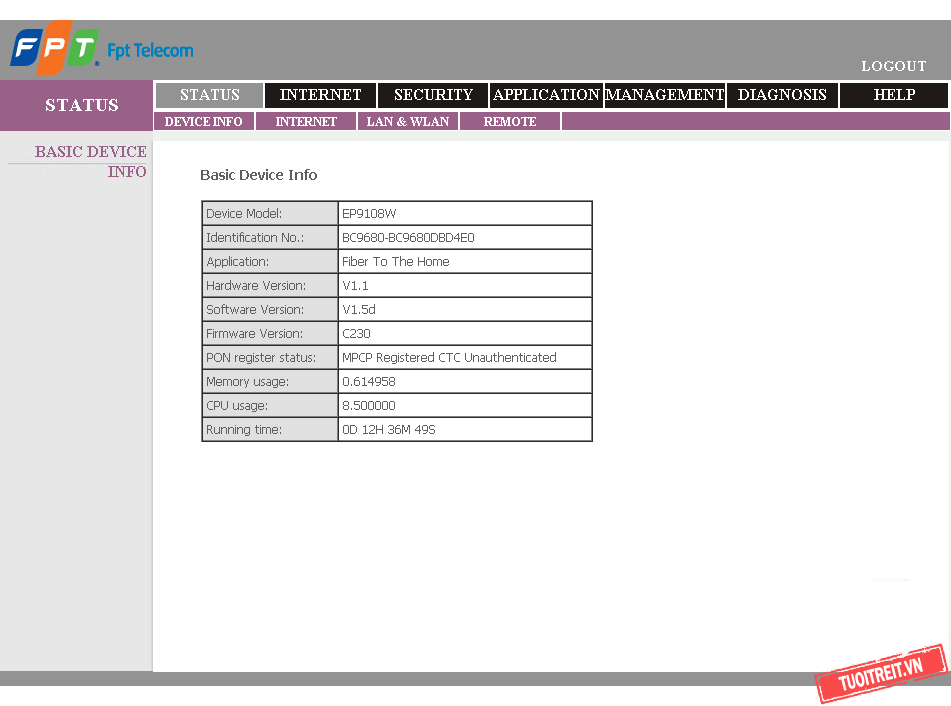Select the STATUS main navigation tab
The image size is (951, 706).
[x=209, y=95]
